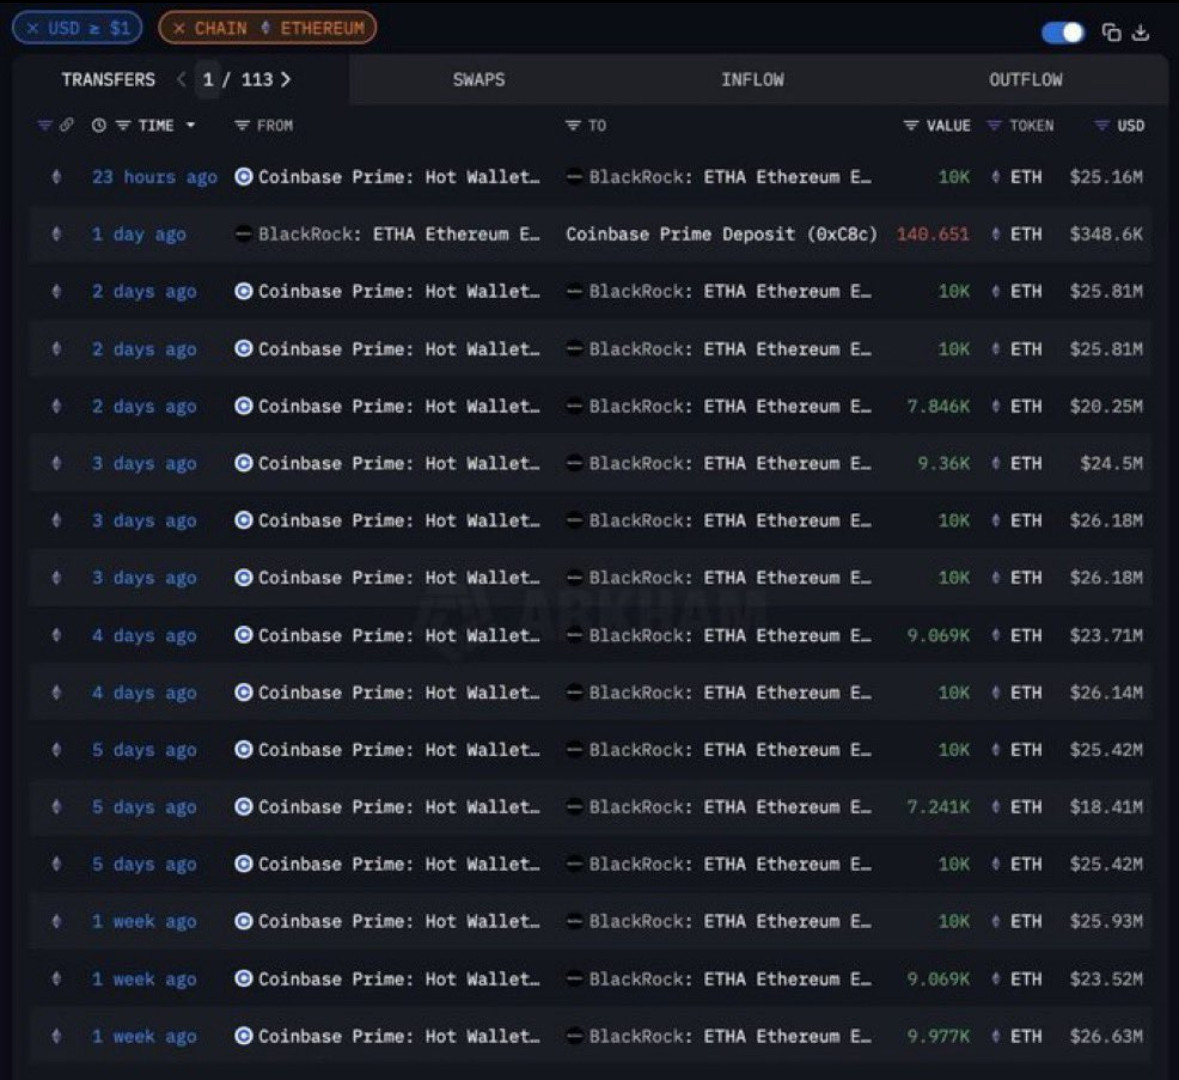Screen dimensions: 1179x1080
Task: Click BlackRock icon in $26.14M row
Action: (x=574, y=693)
